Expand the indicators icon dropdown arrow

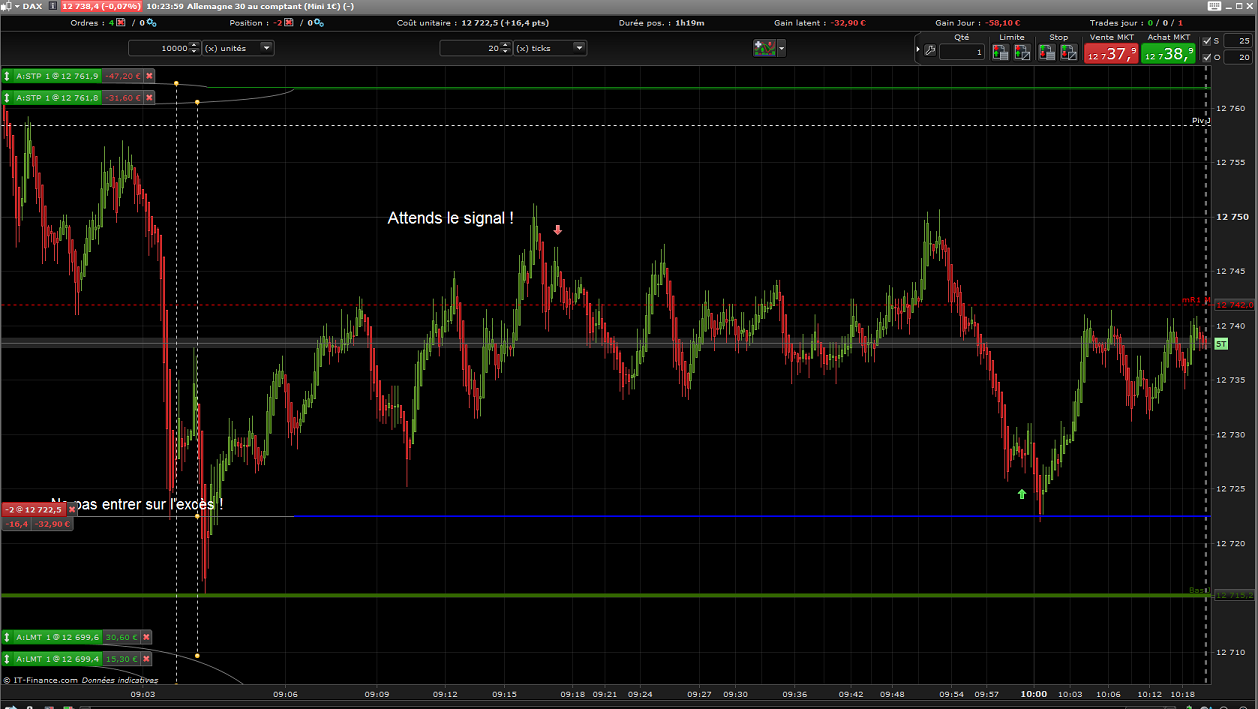click(x=782, y=48)
